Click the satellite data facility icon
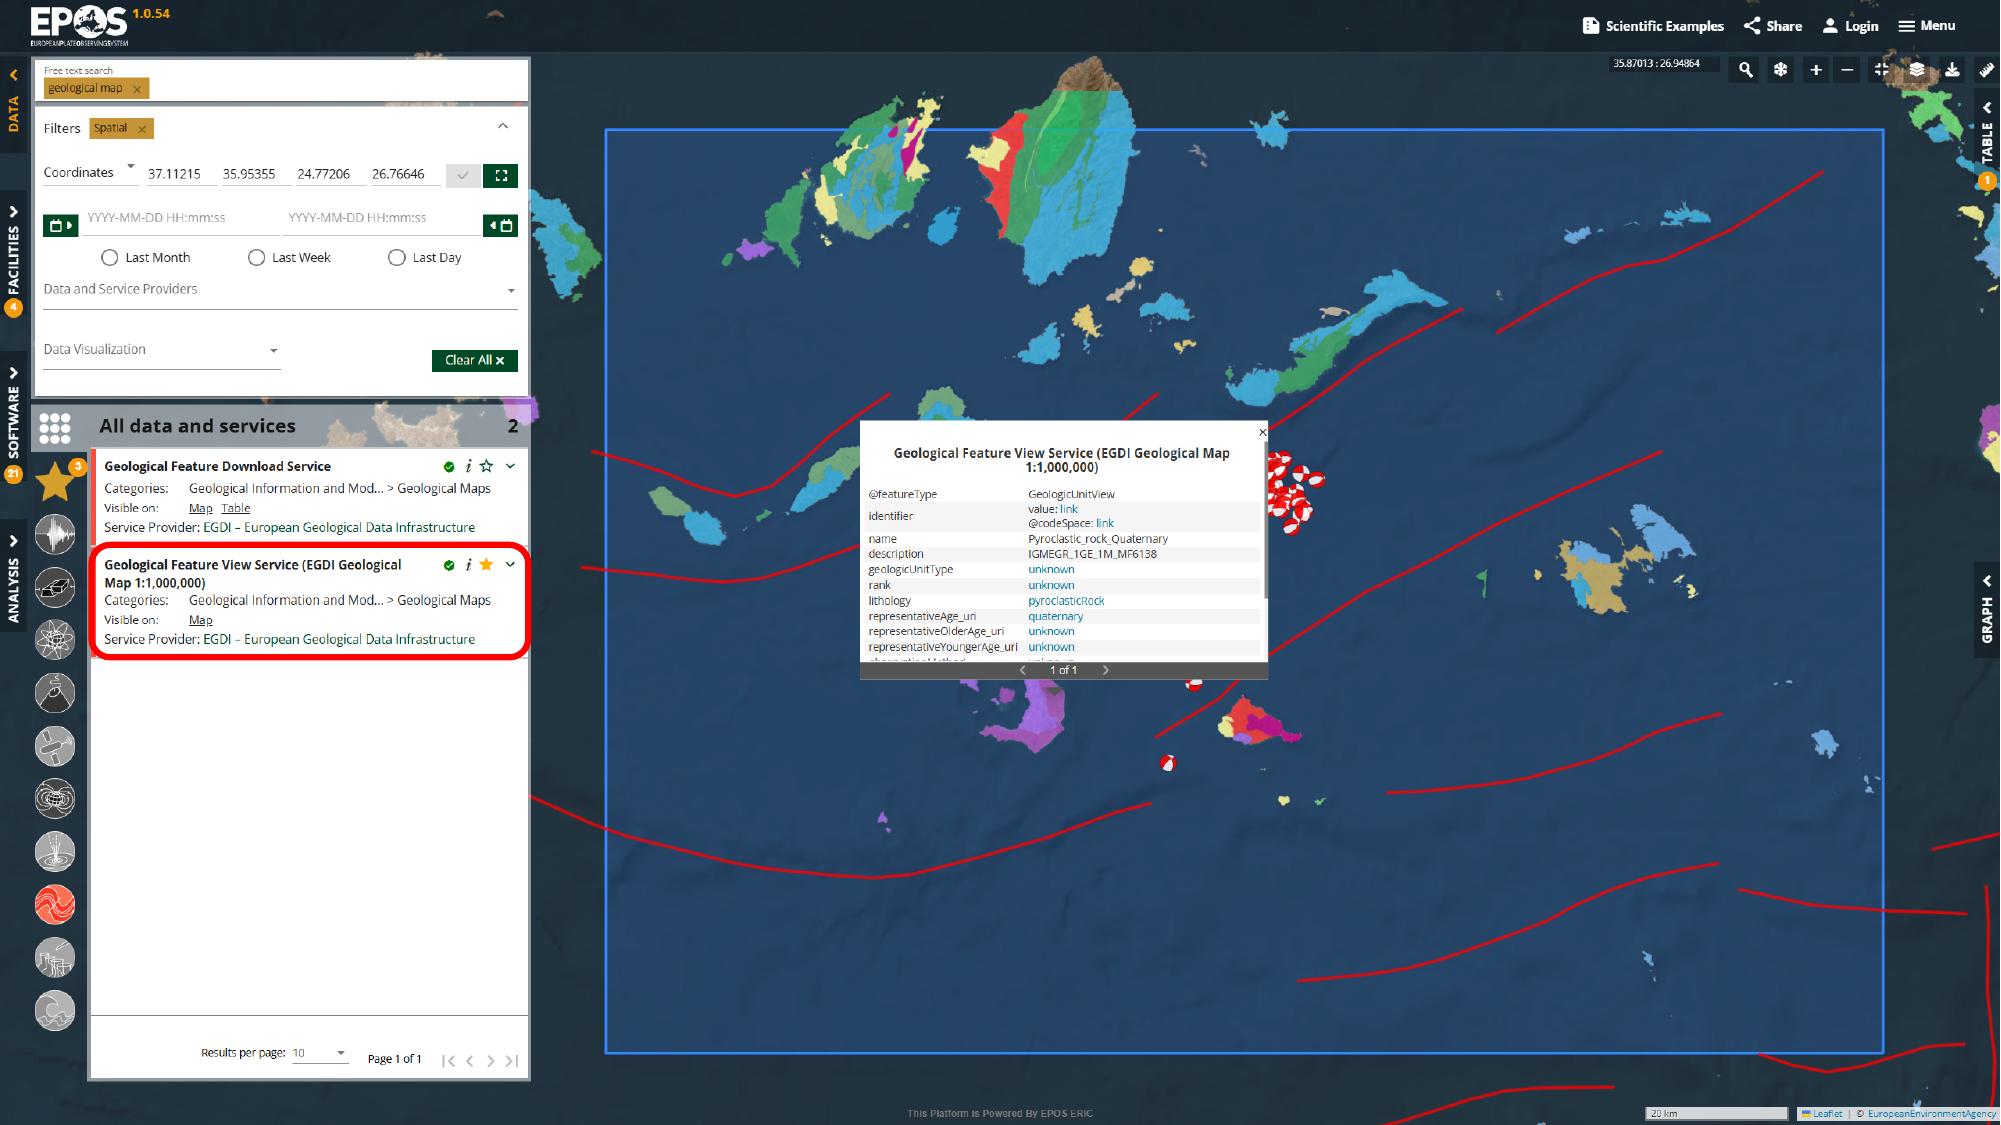 (55, 746)
